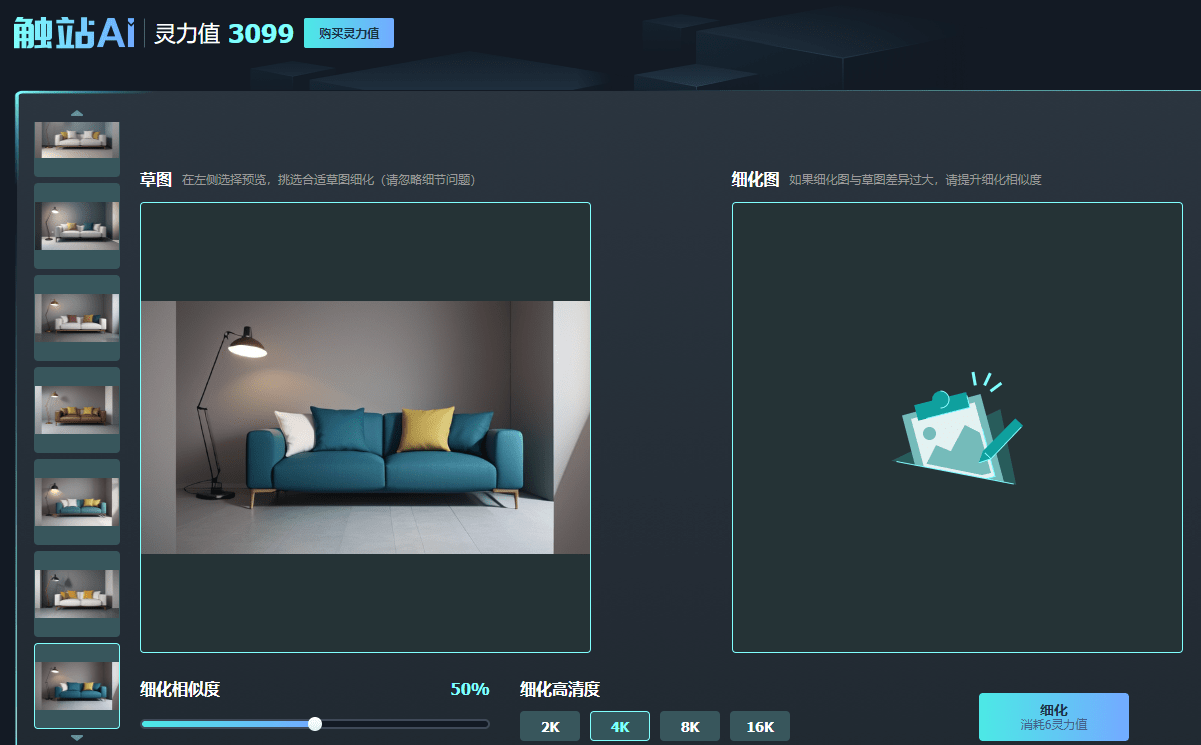This screenshot has height=745, width=1201.
Task: Click the down arrow below the thumbnail list
Action: coord(77,737)
